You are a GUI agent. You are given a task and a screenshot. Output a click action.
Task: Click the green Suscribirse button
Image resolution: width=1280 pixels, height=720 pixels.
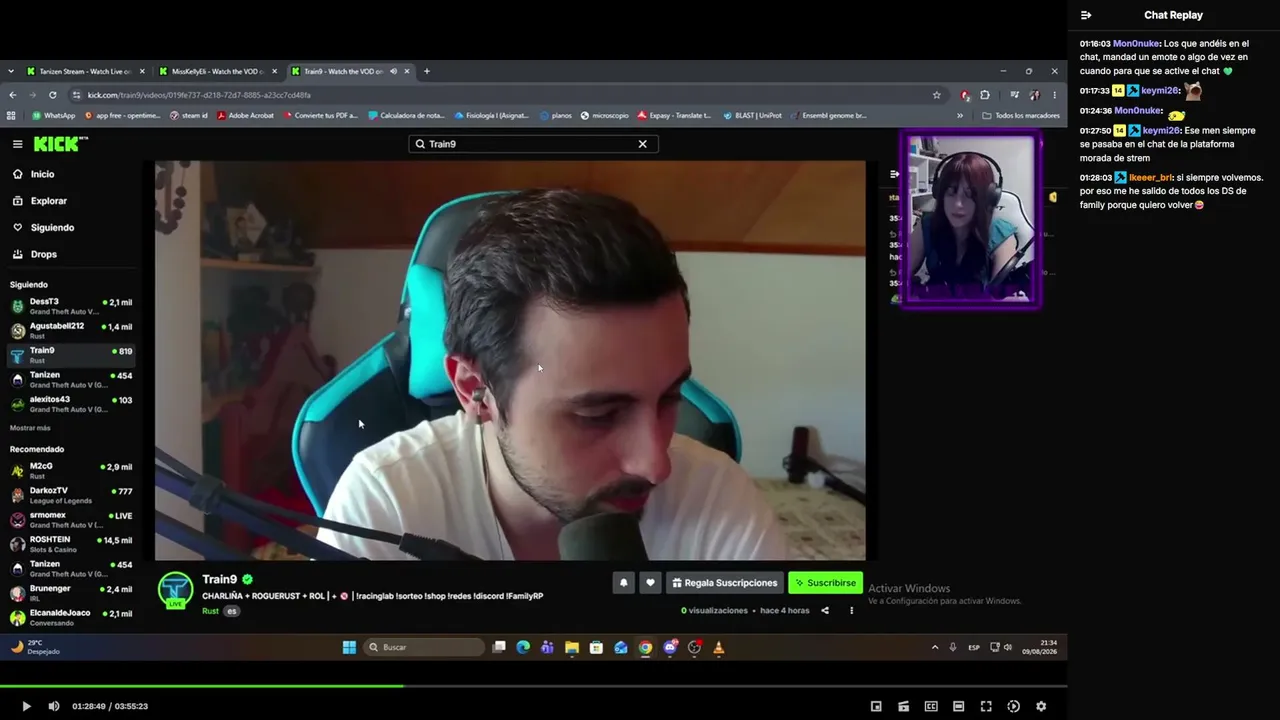[825, 583]
